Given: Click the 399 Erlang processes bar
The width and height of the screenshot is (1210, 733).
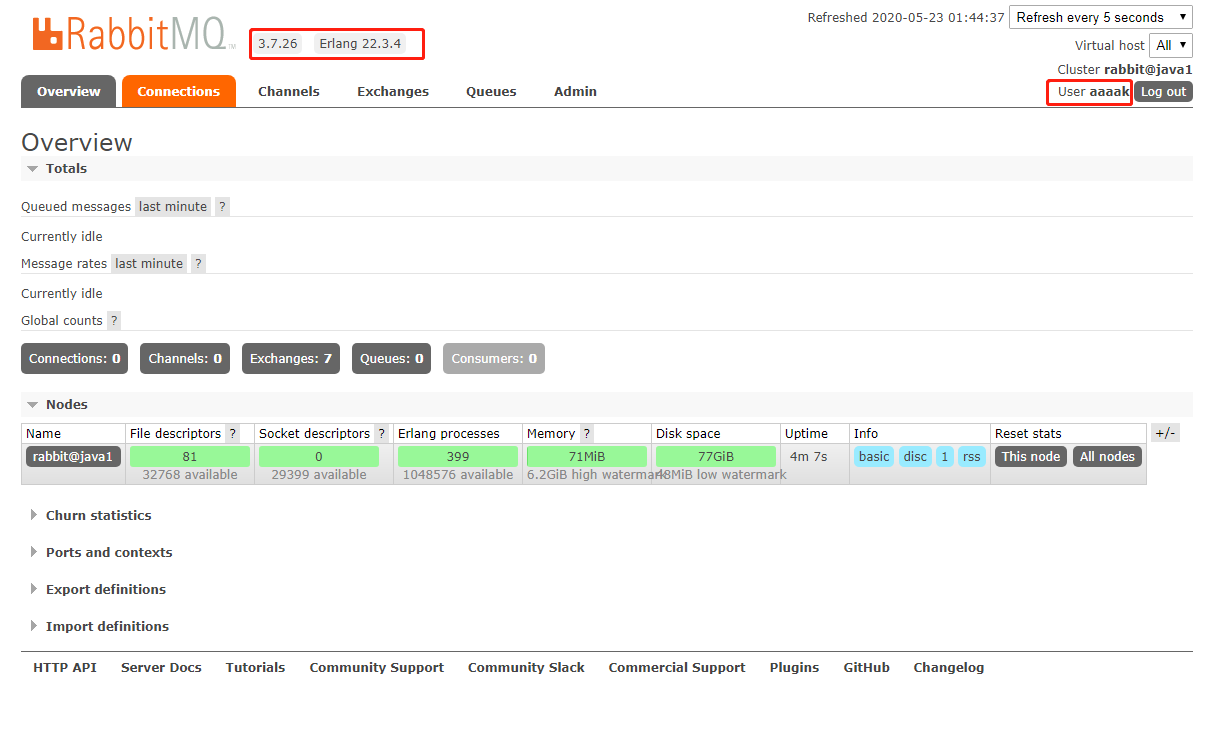Looking at the screenshot, I should (x=458, y=456).
